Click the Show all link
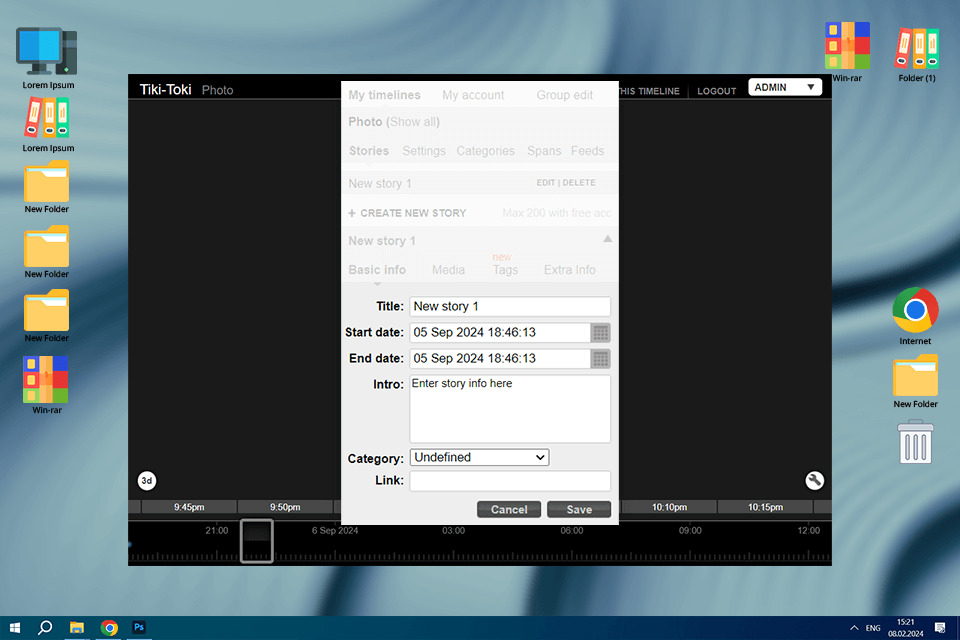 click(x=414, y=122)
